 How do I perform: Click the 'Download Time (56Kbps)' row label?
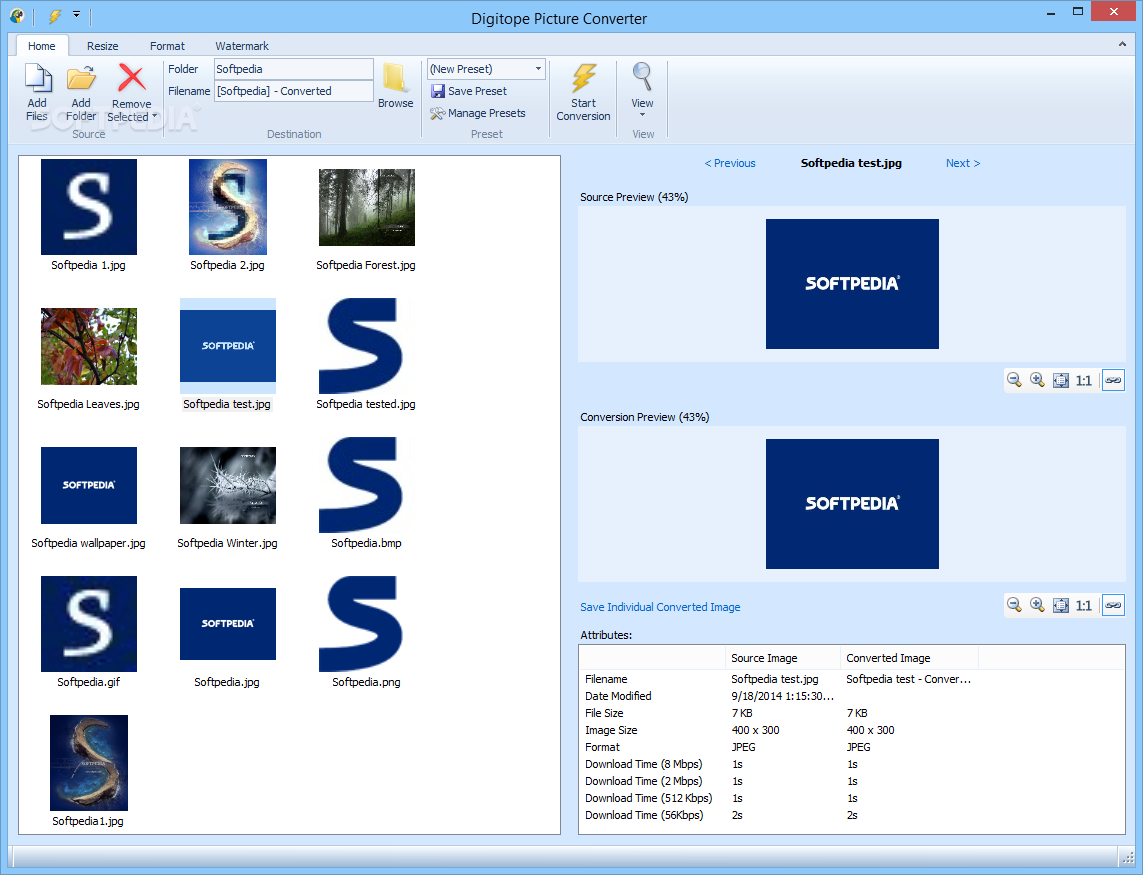point(644,815)
